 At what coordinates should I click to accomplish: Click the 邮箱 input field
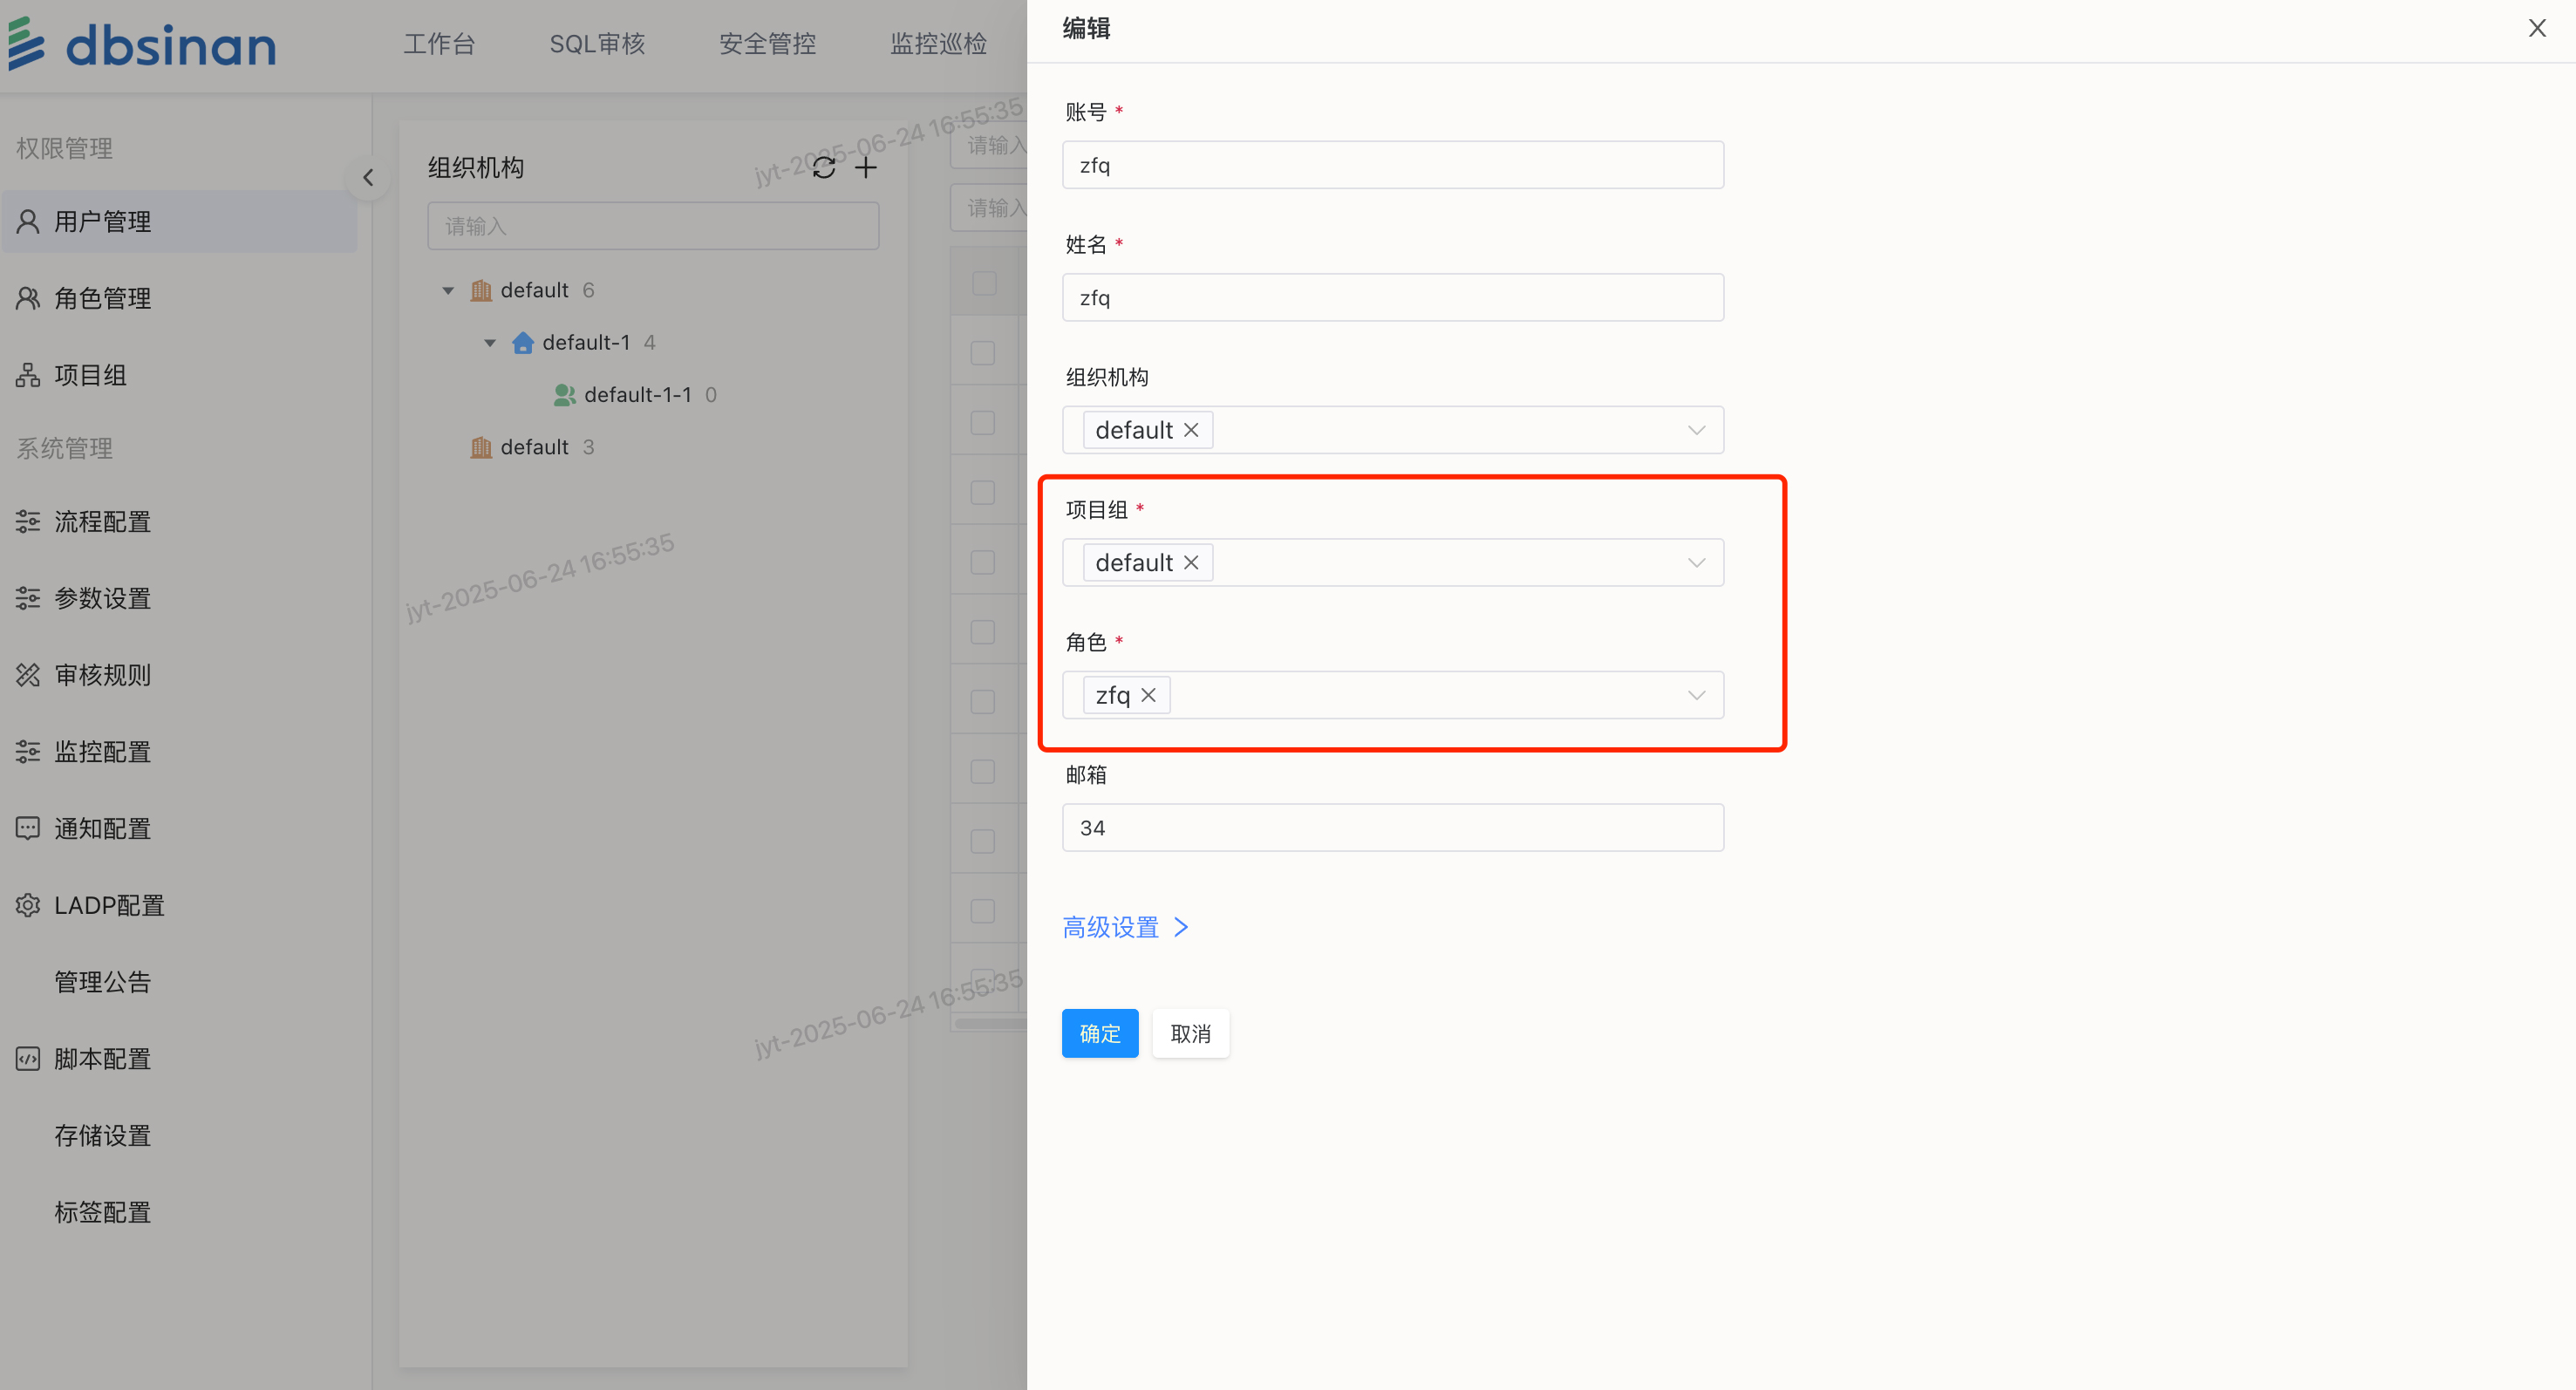(1392, 828)
